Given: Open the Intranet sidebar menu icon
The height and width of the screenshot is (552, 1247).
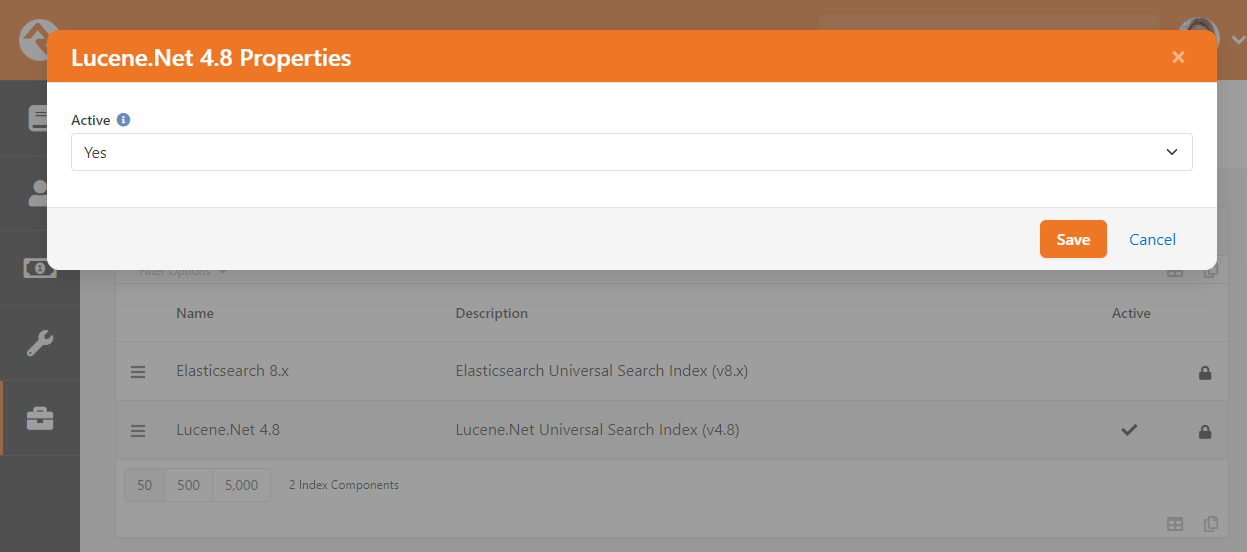Looking at the screenshot, I should pos(40,118).
